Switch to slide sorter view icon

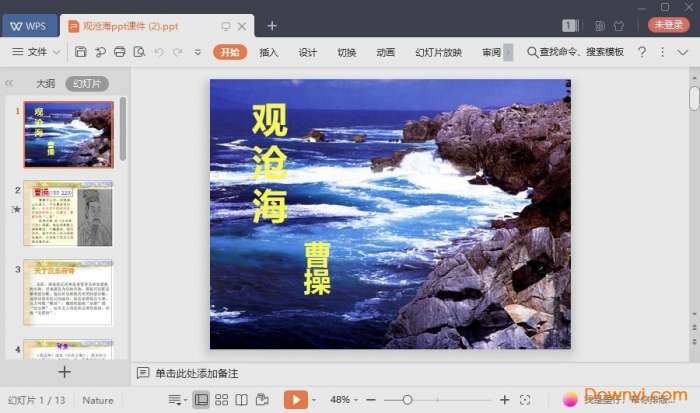(x=222, y=400)
